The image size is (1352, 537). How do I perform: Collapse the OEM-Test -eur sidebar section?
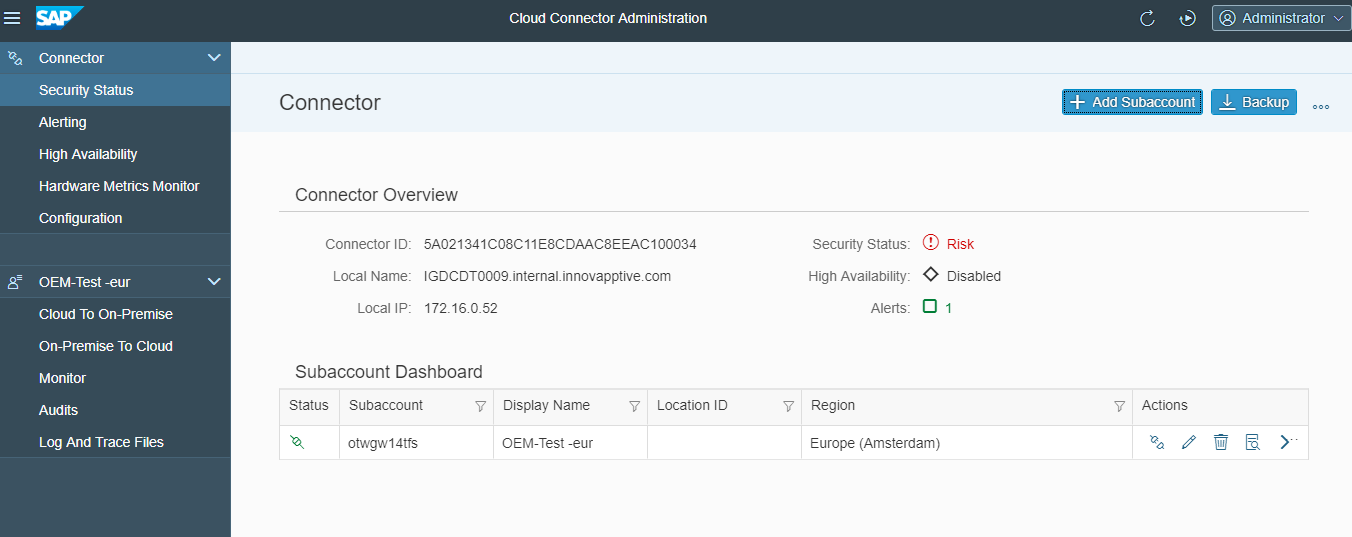click(213, 282)
